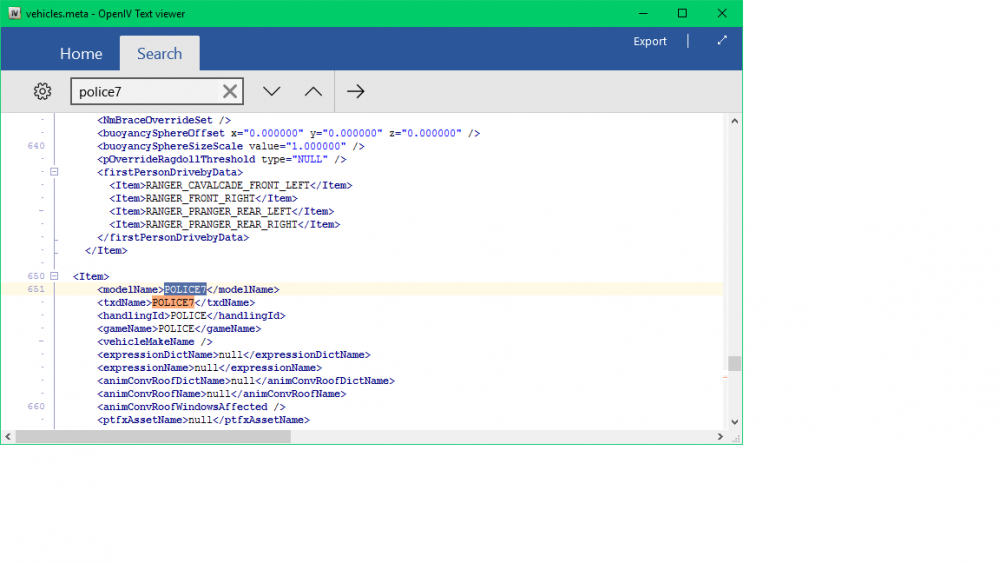Go to next search match chevron
The width and height of the screenshot is (1000, 563).
click(x=271, y=91)
